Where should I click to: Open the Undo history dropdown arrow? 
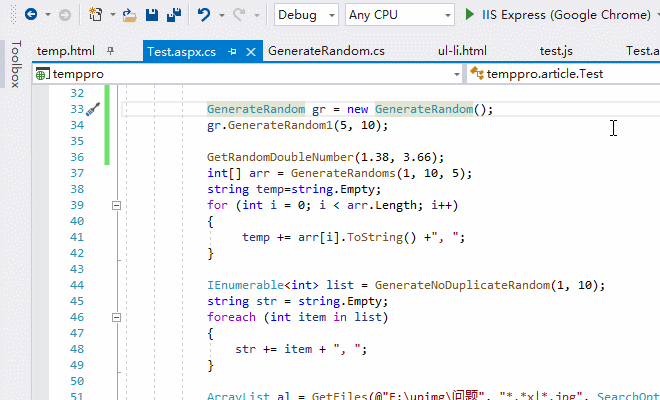click(x=222, y=15)
